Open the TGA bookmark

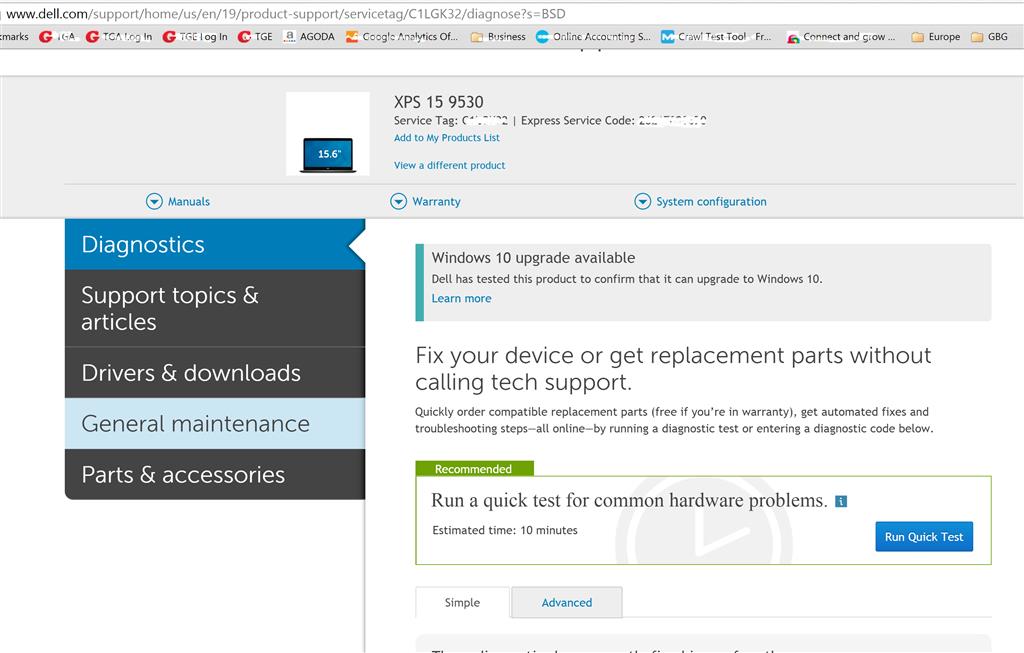coord(57,37)
